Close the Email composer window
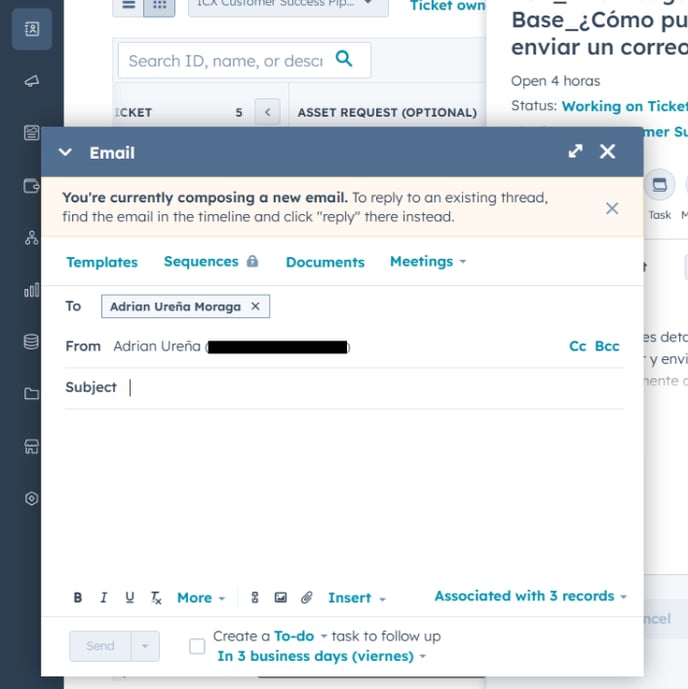688x689 pixels. pos(608,152)
